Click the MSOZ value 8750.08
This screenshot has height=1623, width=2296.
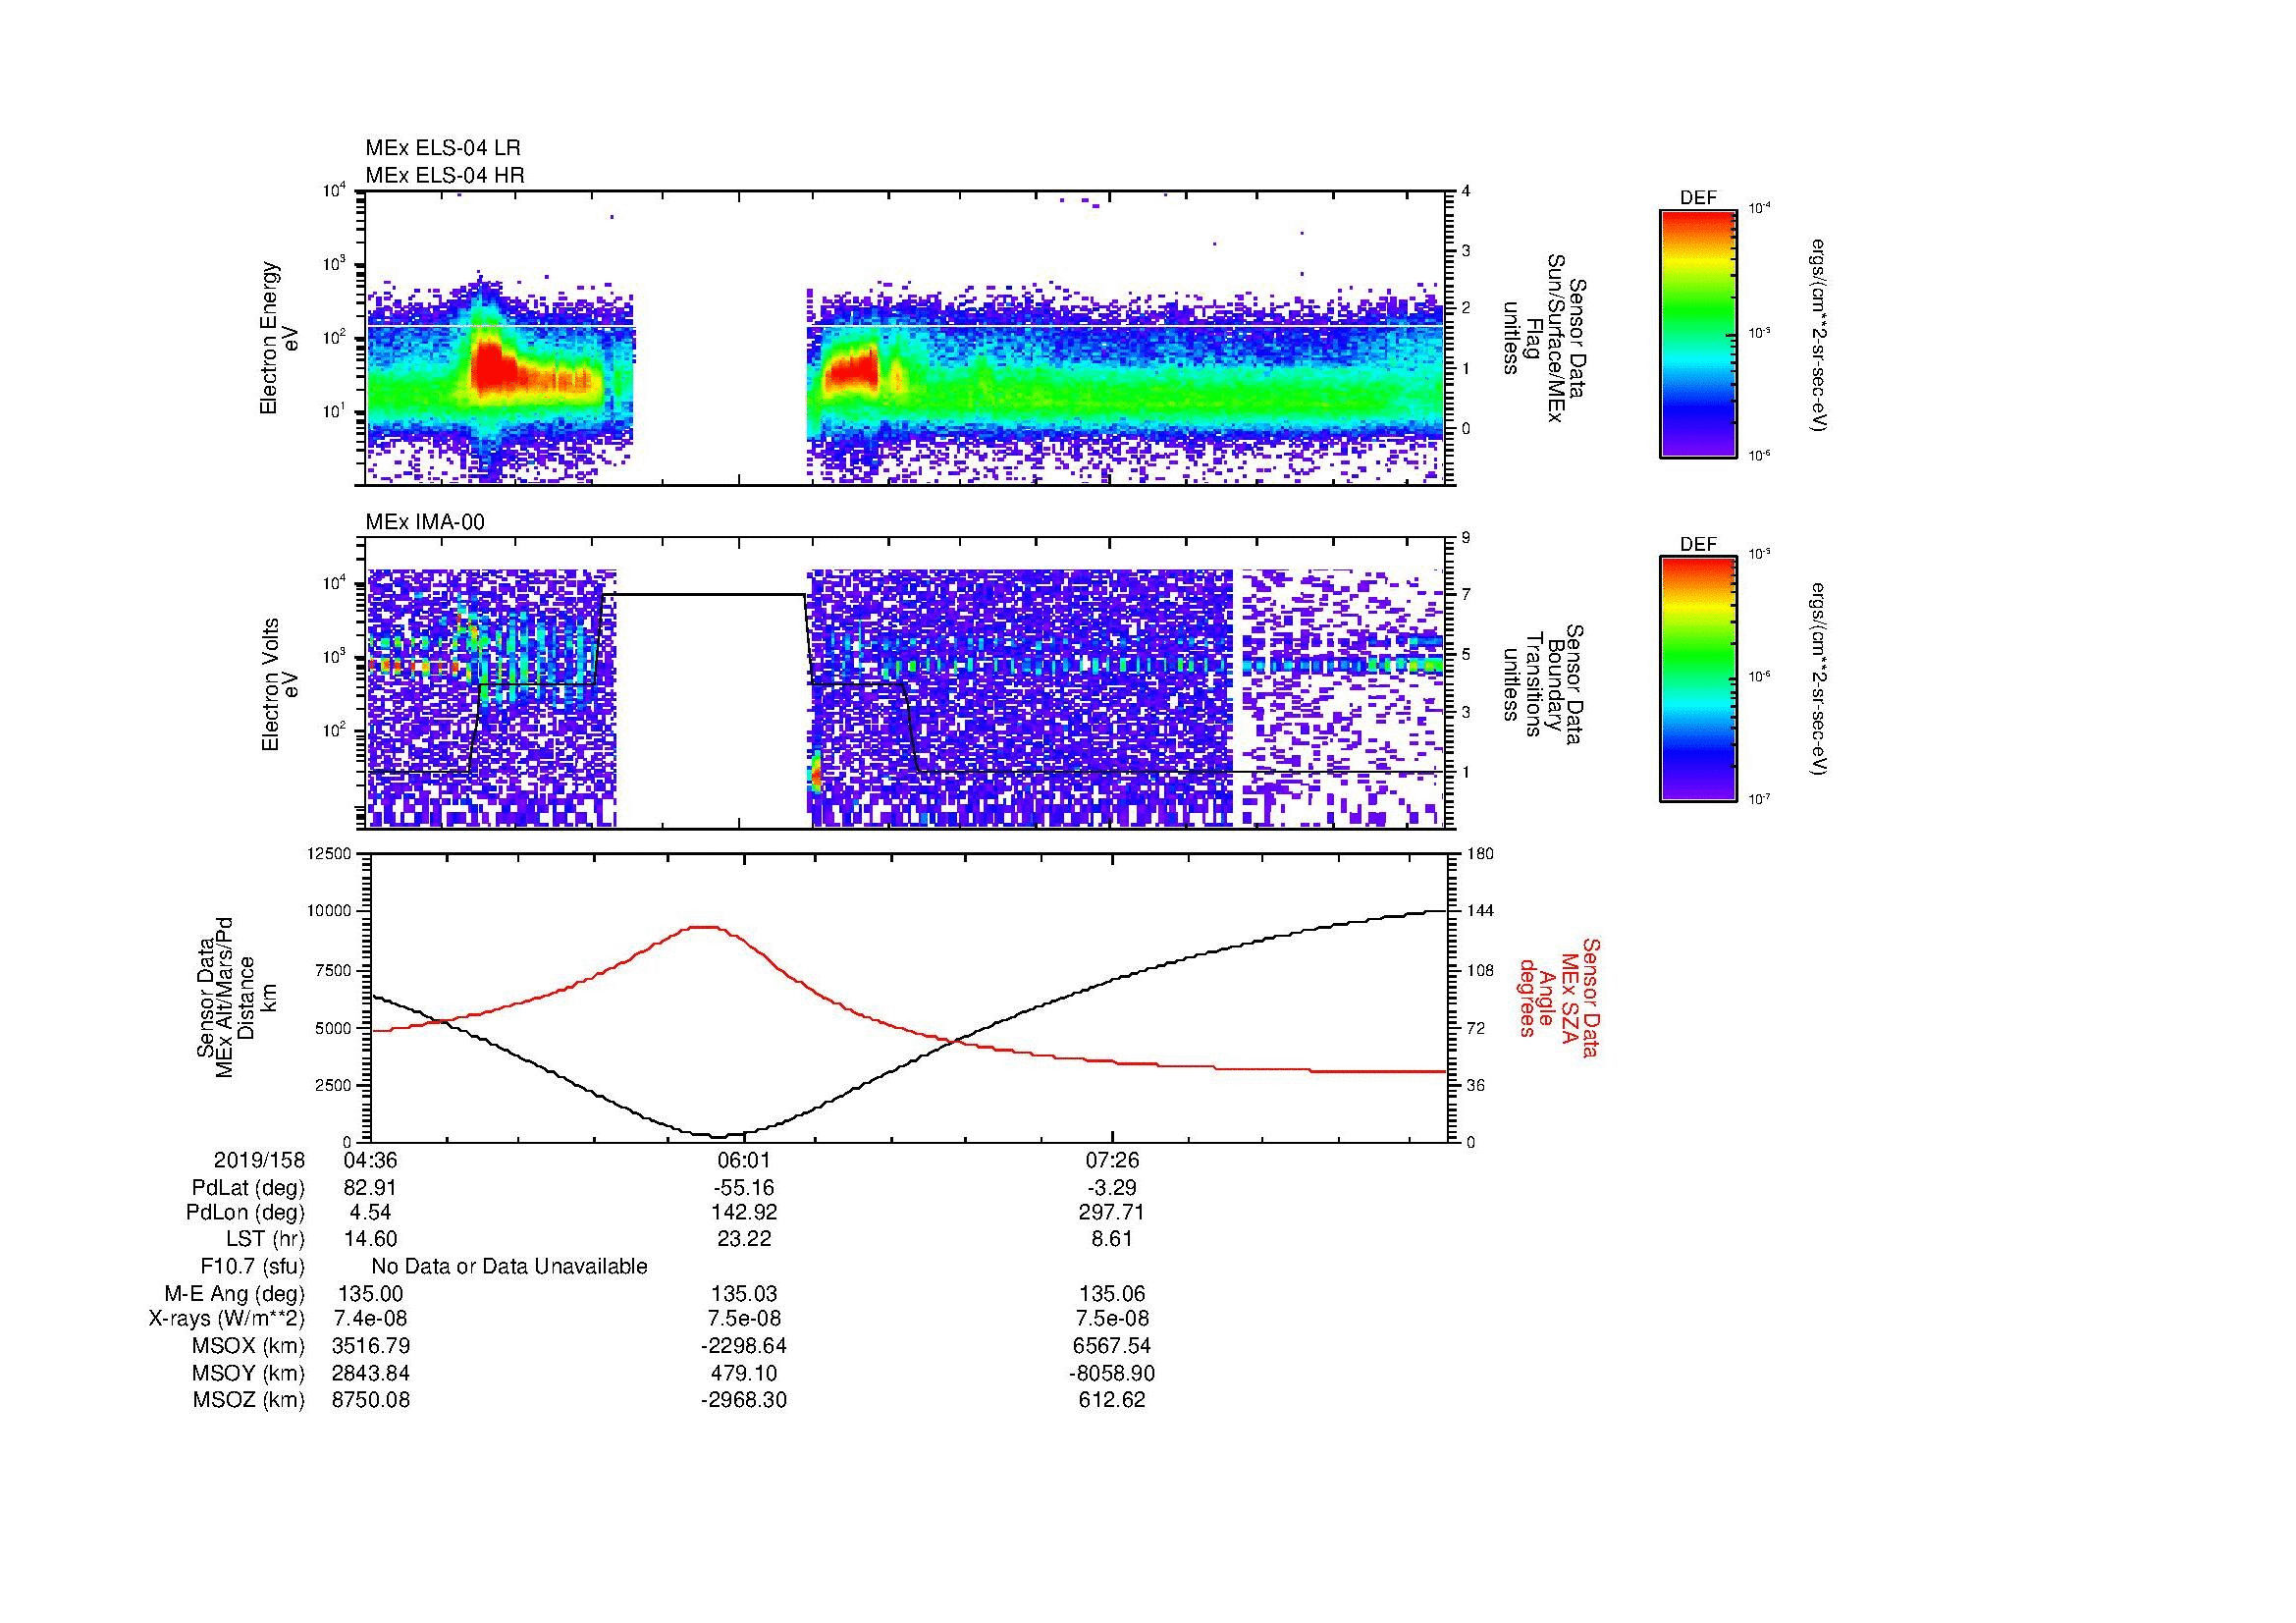370,1400
